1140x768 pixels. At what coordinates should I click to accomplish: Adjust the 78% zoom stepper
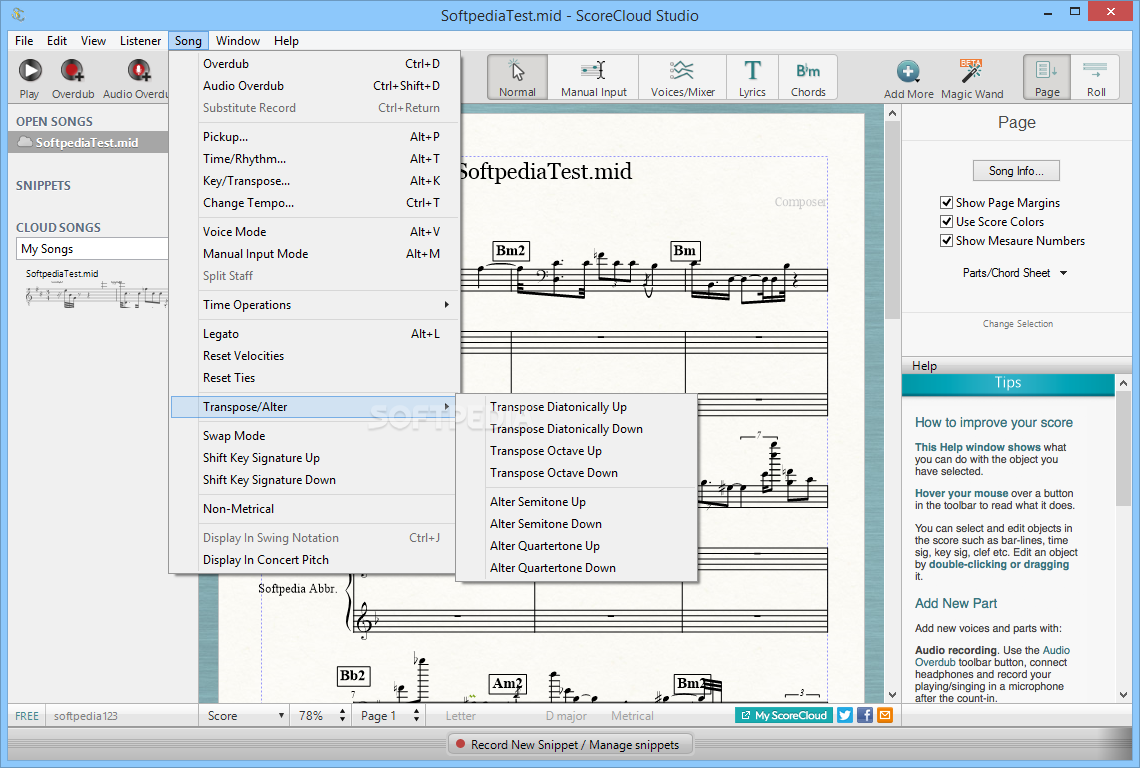pos(342,716)
